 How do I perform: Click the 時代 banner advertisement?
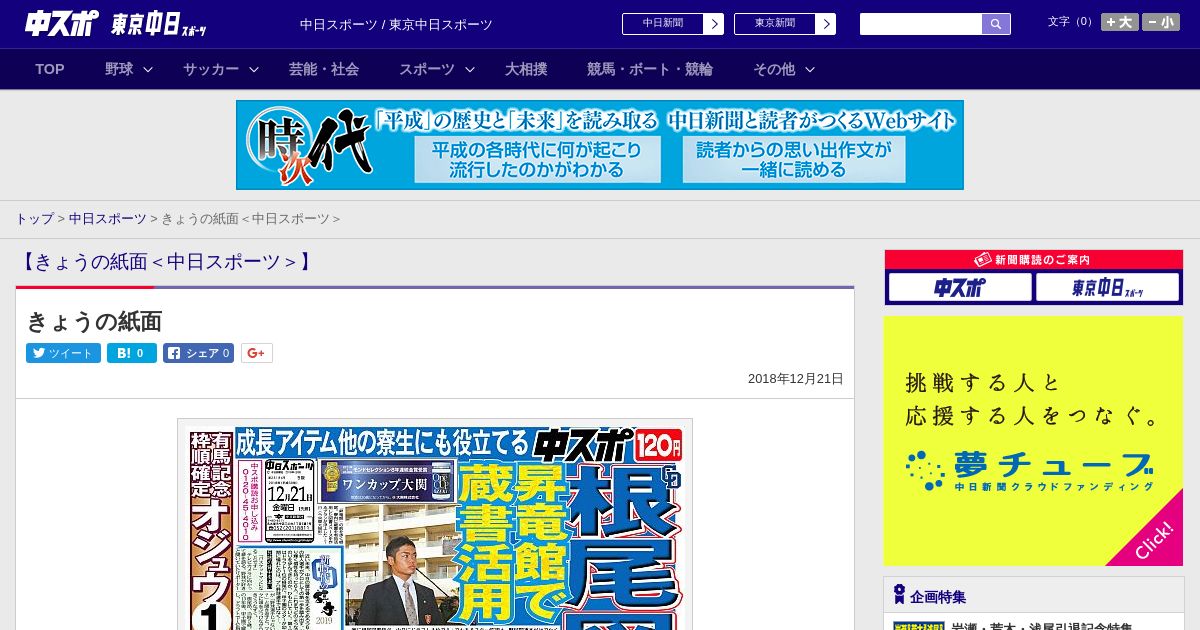[600, 145]
